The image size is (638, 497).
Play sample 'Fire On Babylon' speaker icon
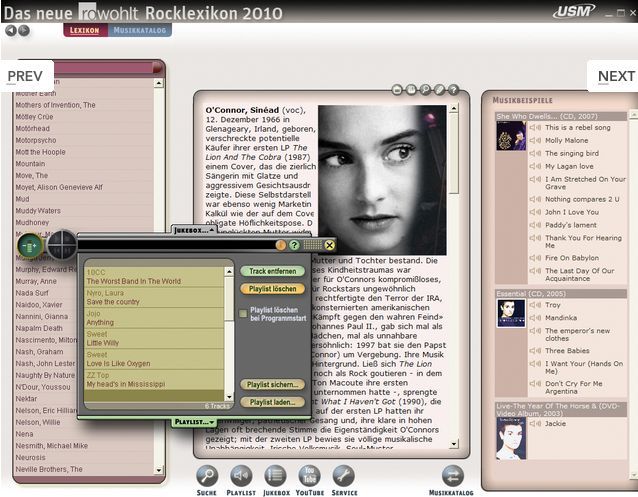coord(535,258)
